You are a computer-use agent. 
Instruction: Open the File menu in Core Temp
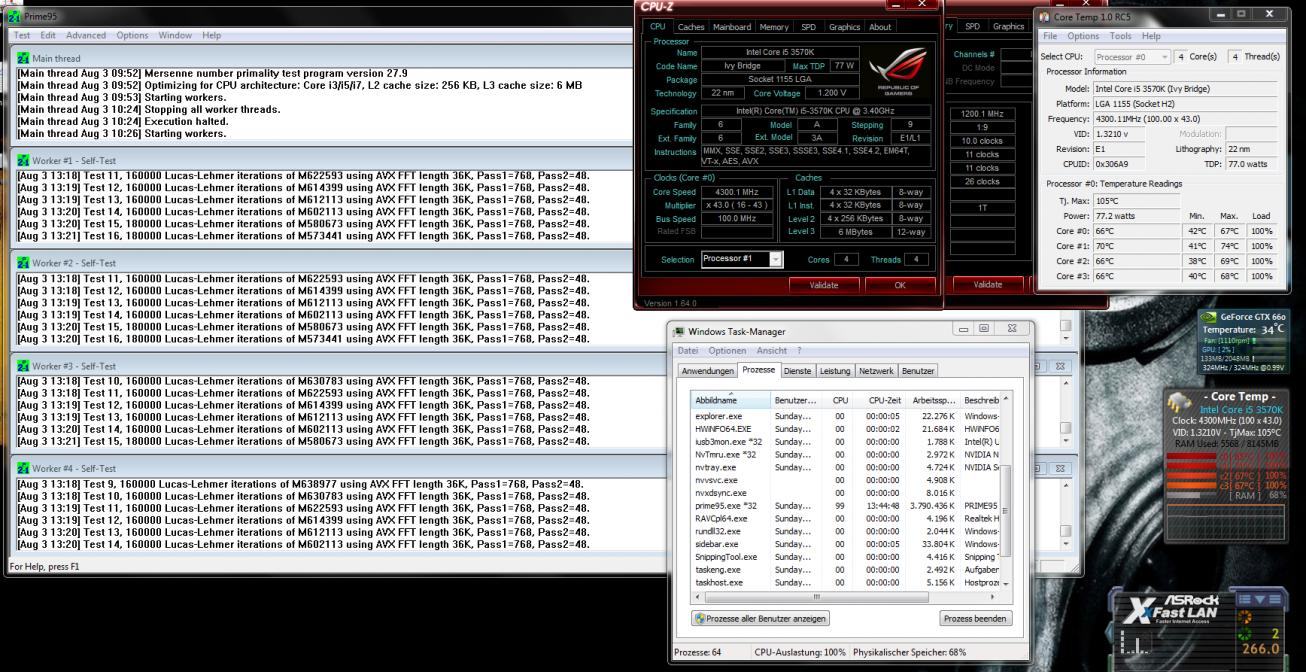click(x=1051, y=36)
